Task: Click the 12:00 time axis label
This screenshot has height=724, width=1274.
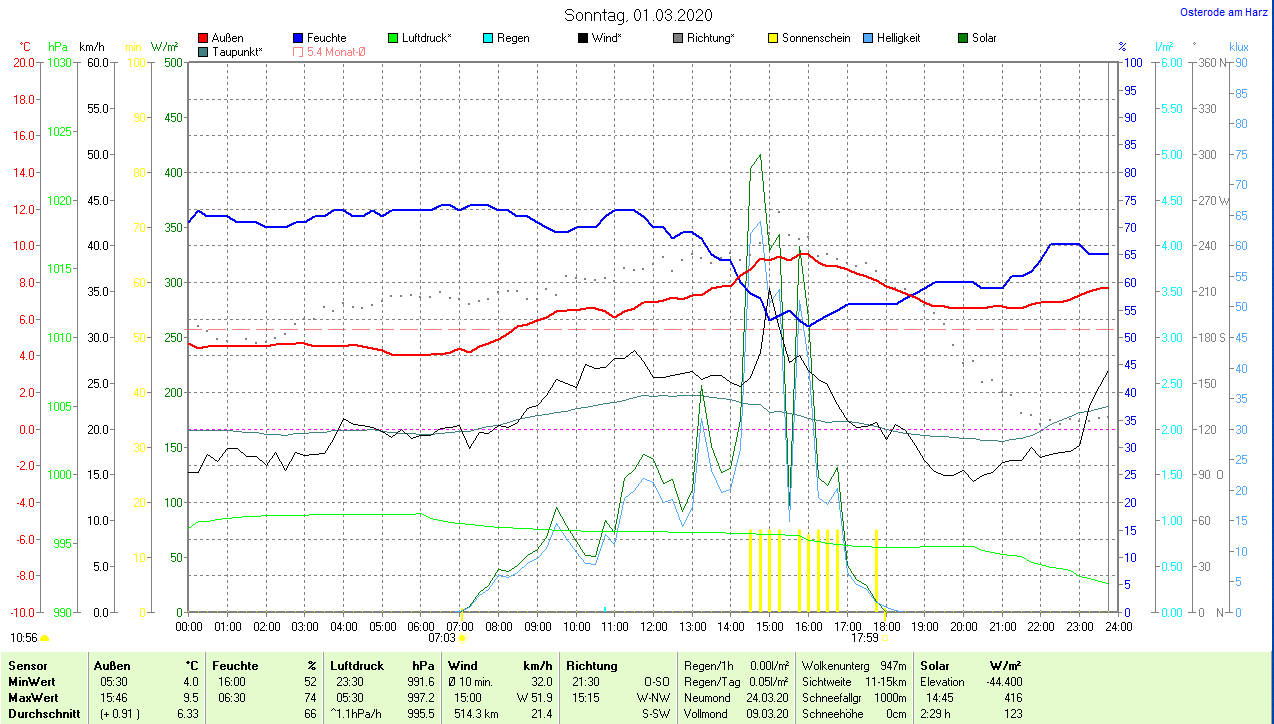Action: tap(653, 626)
